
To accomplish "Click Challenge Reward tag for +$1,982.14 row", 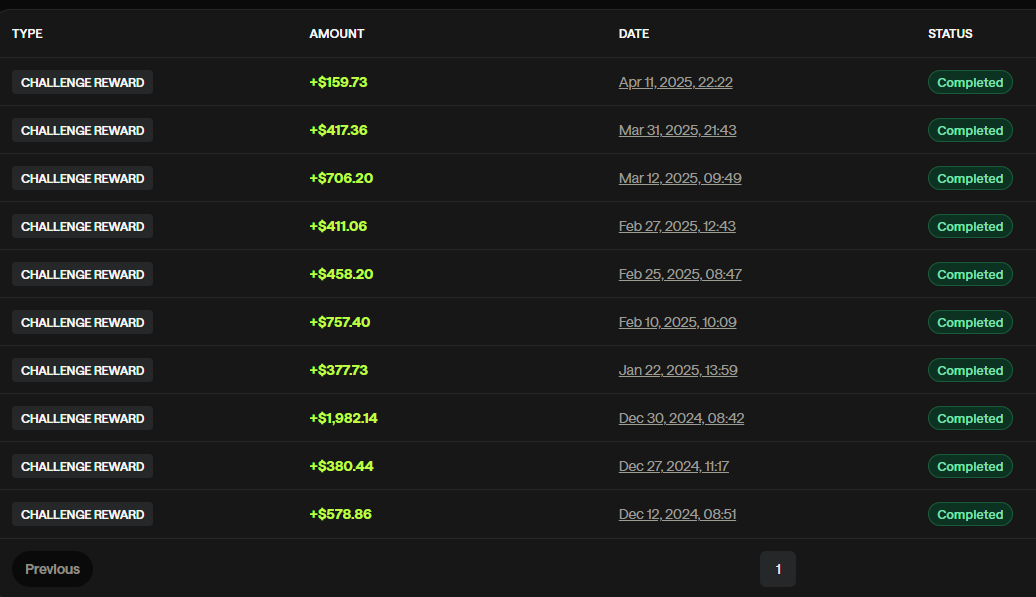I will (x=82, y=418).
